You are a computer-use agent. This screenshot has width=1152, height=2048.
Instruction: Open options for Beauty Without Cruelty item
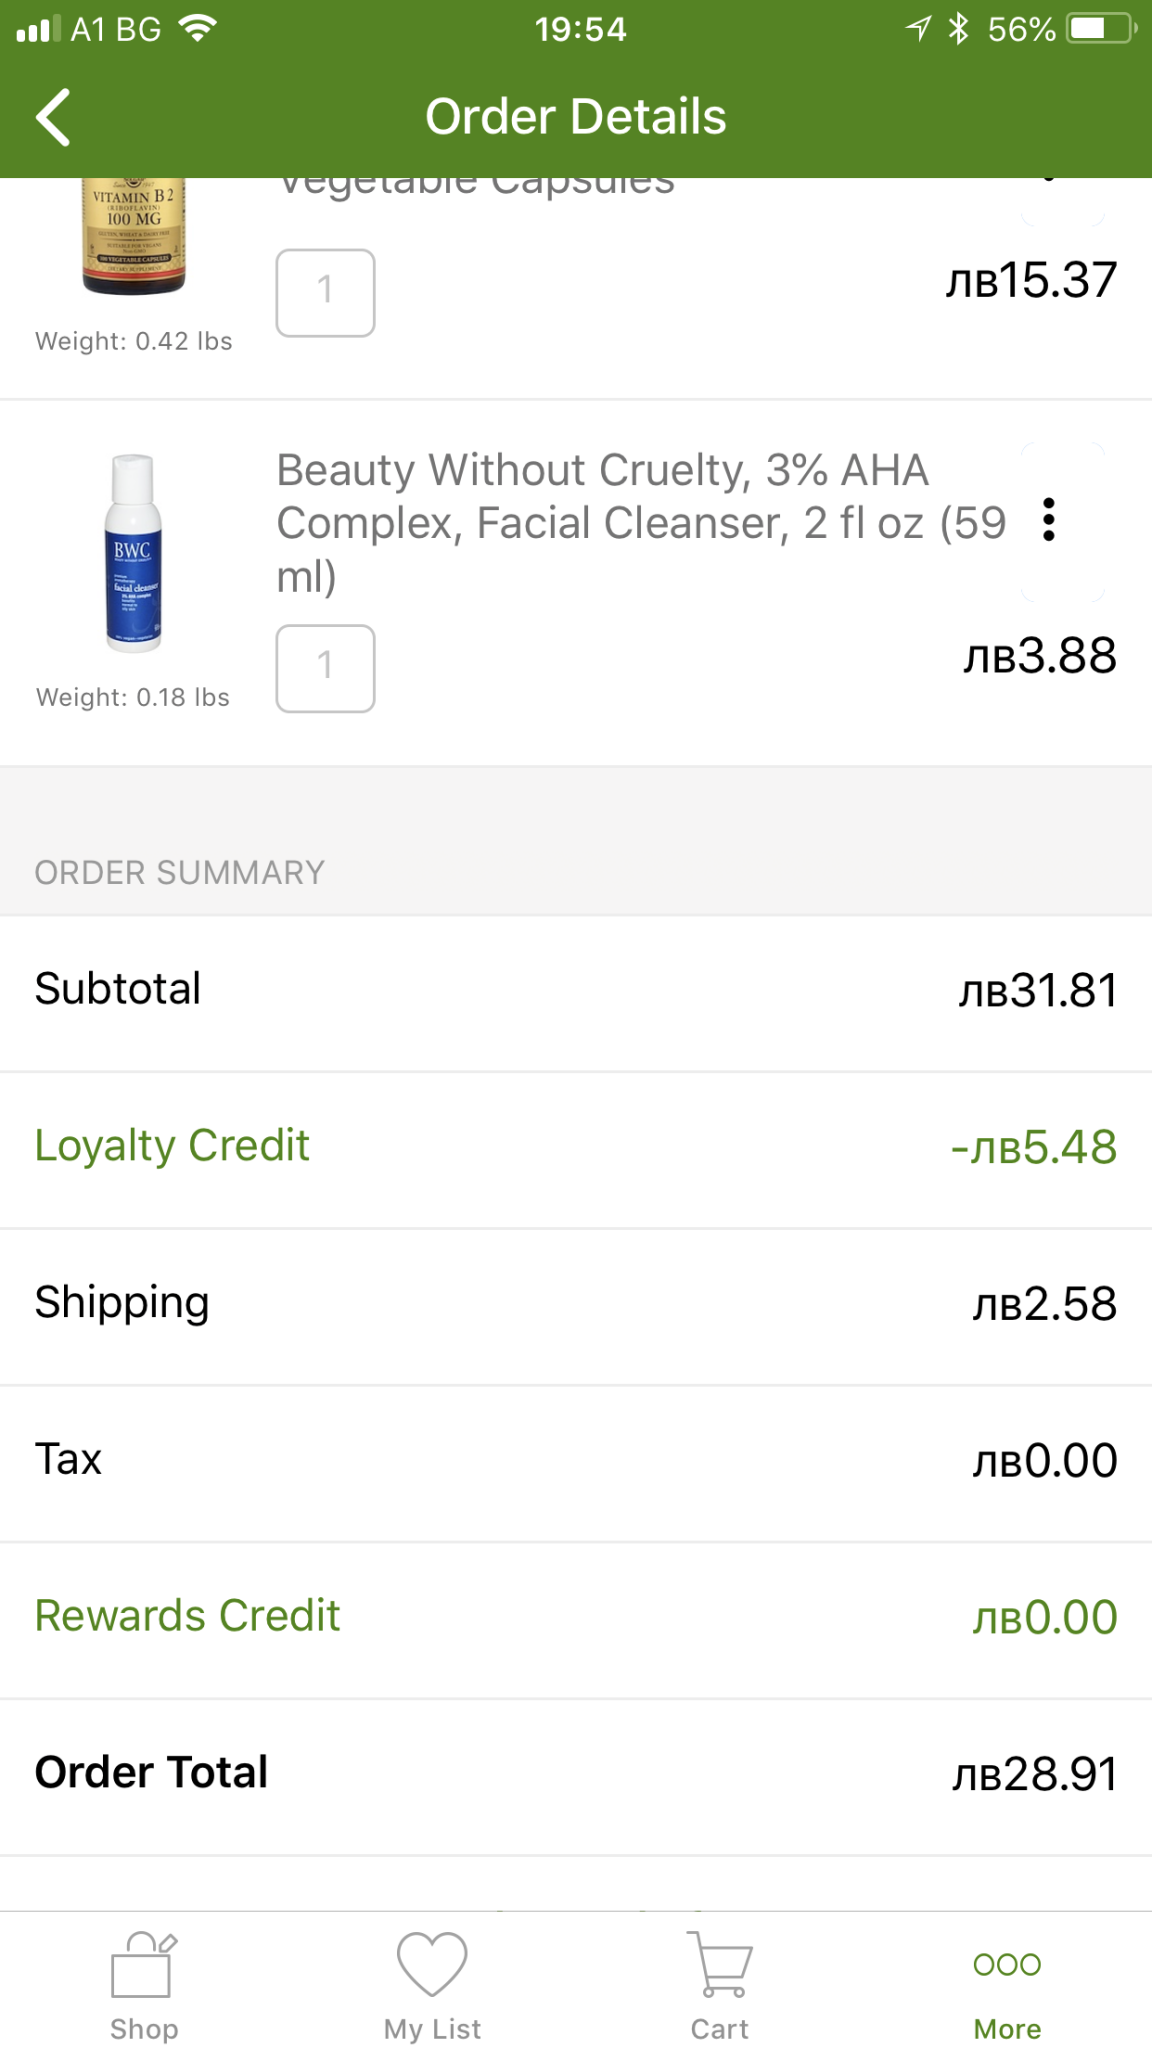(x=1048, y=520)
